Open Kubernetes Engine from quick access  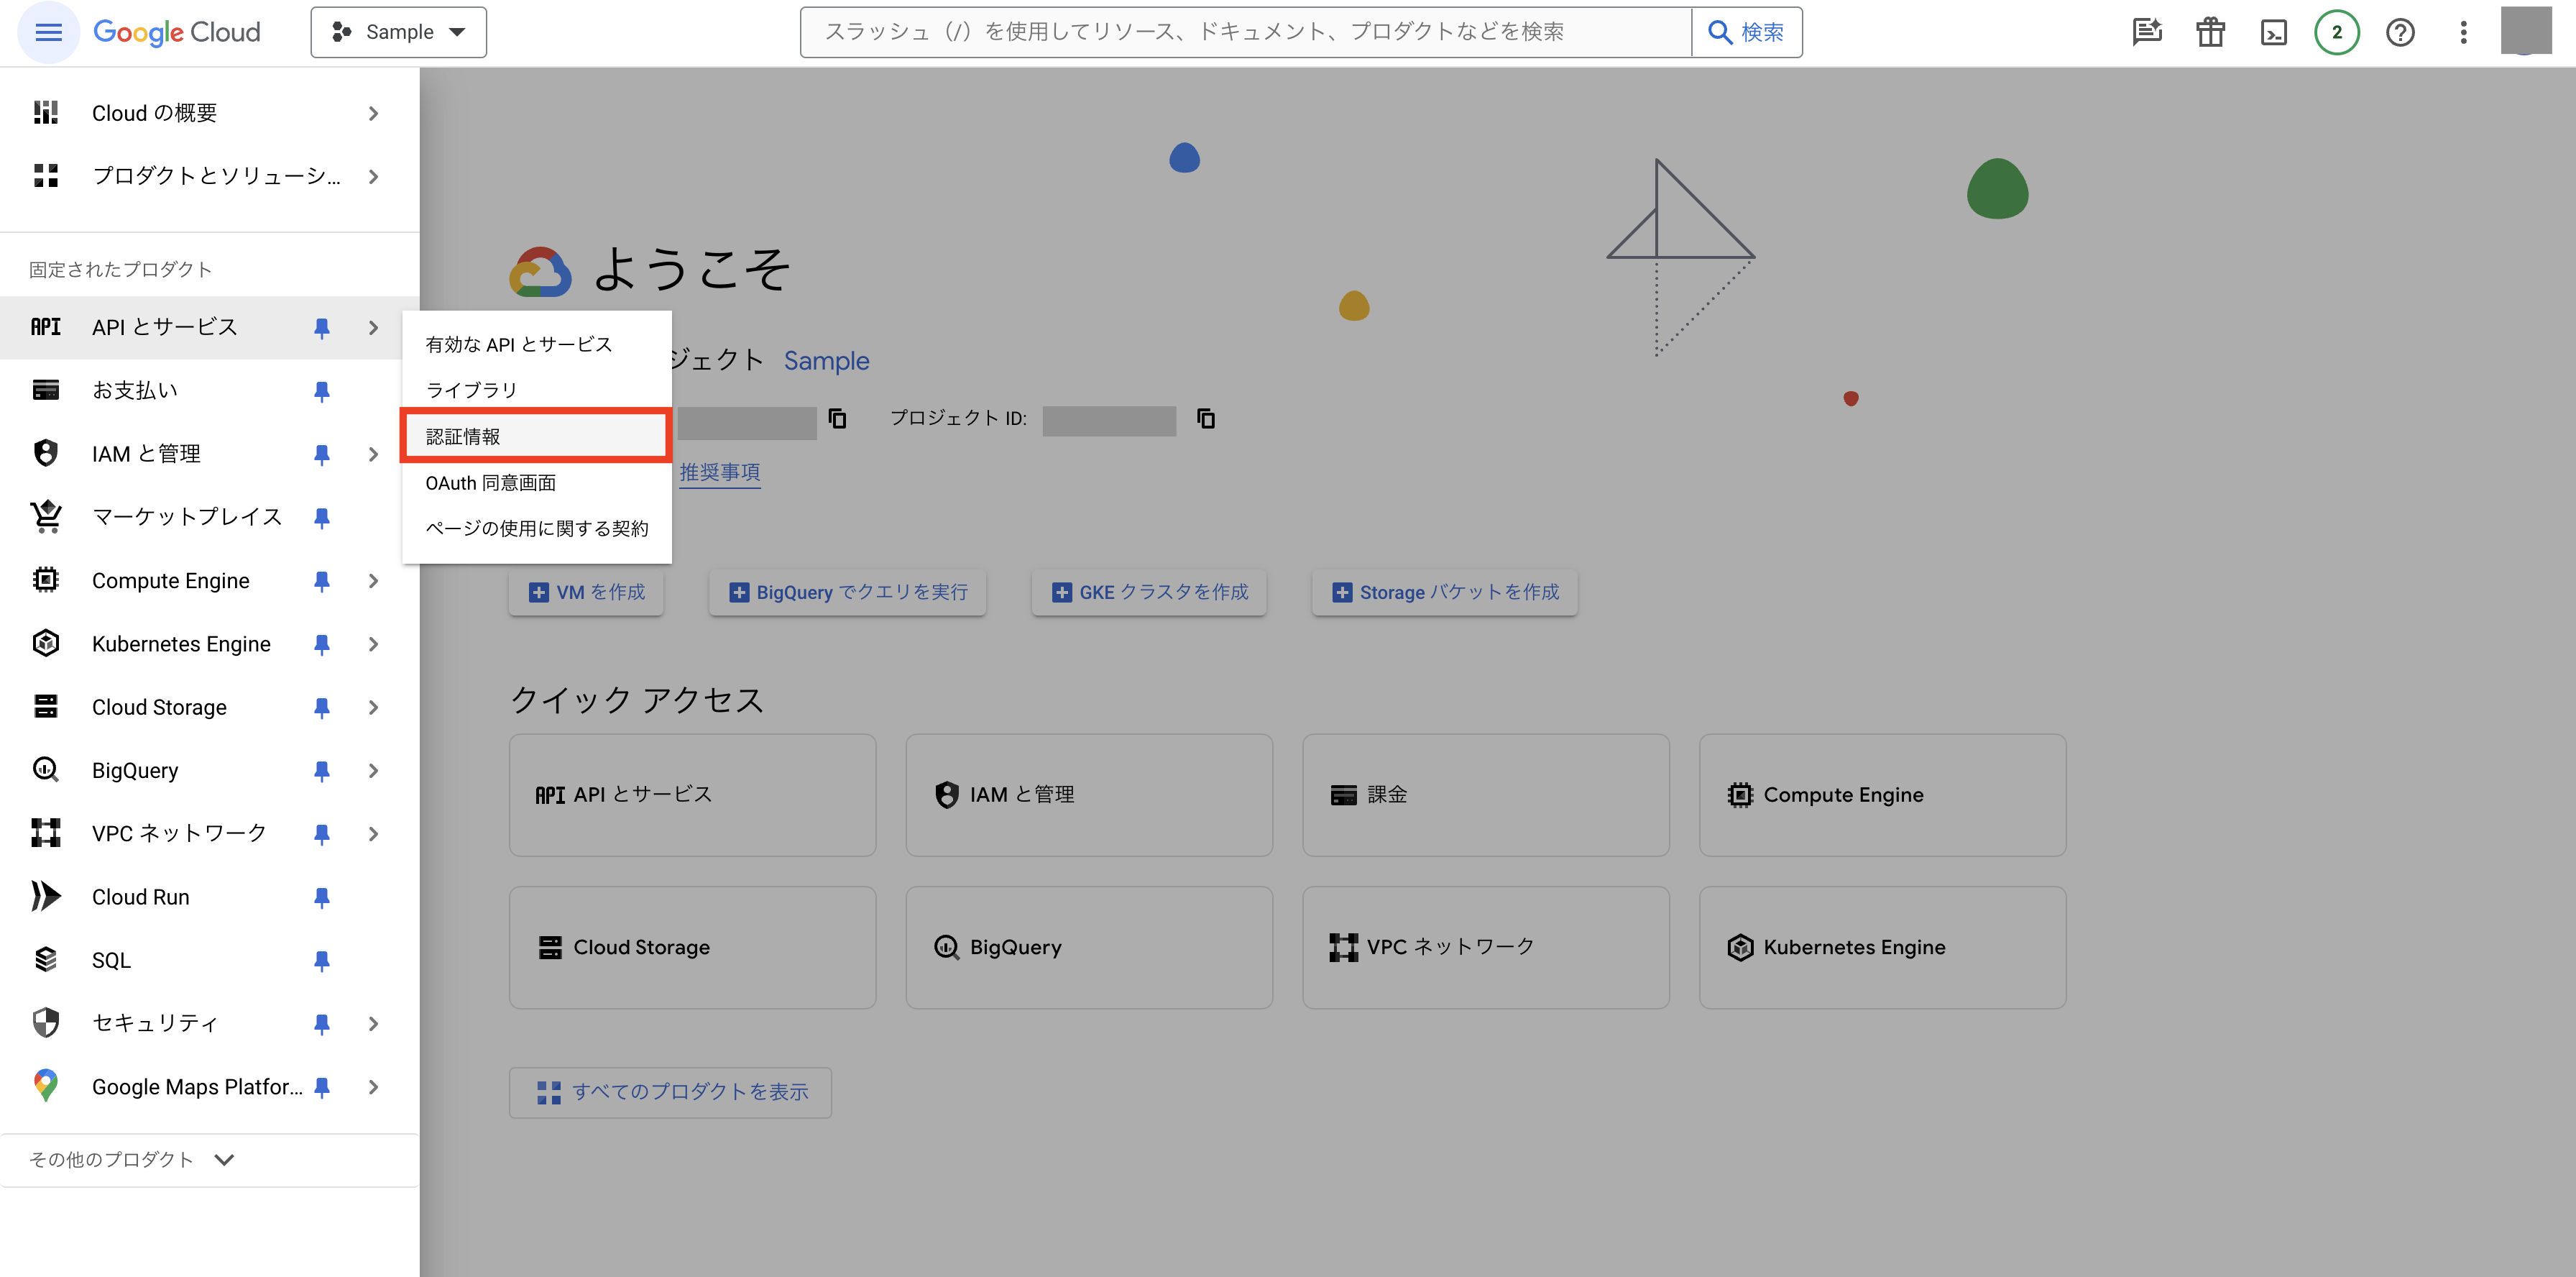tap(1881, 947)
